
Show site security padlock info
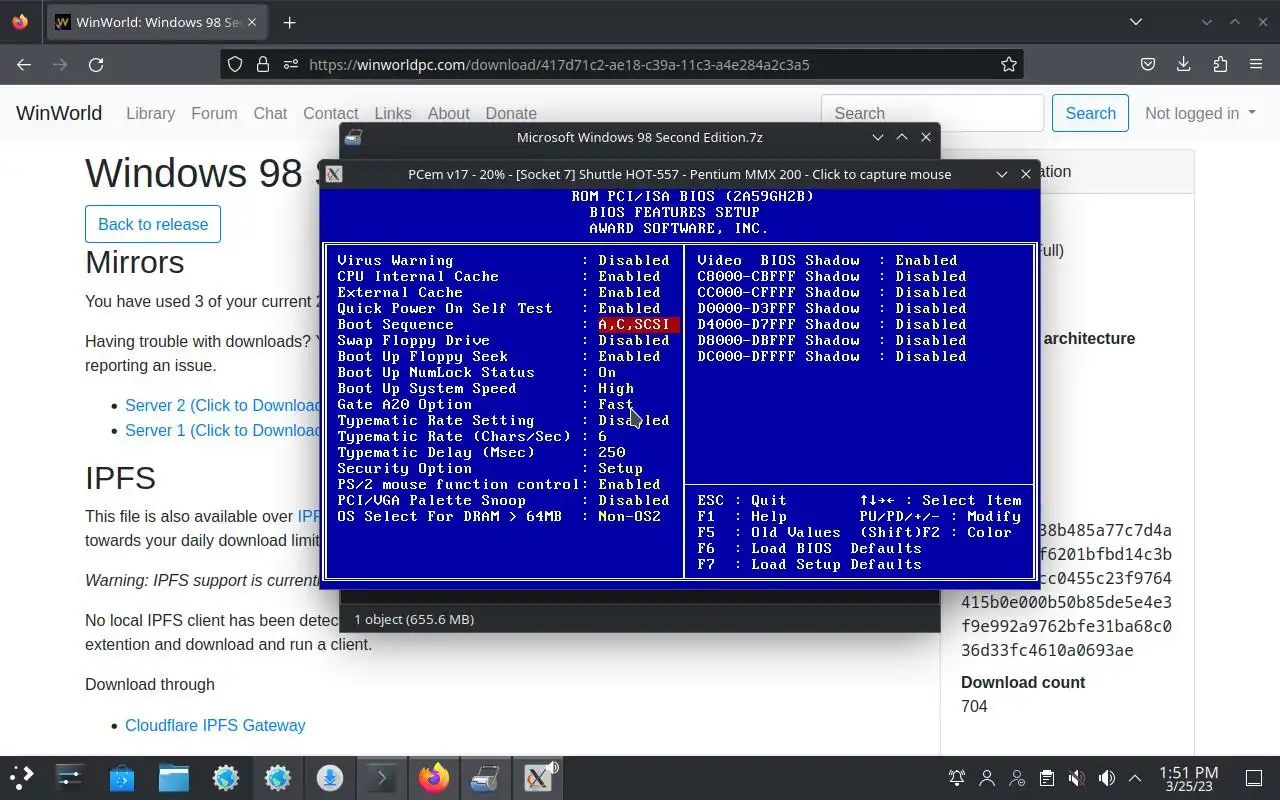pyautogui.click(x=263, y=64)
